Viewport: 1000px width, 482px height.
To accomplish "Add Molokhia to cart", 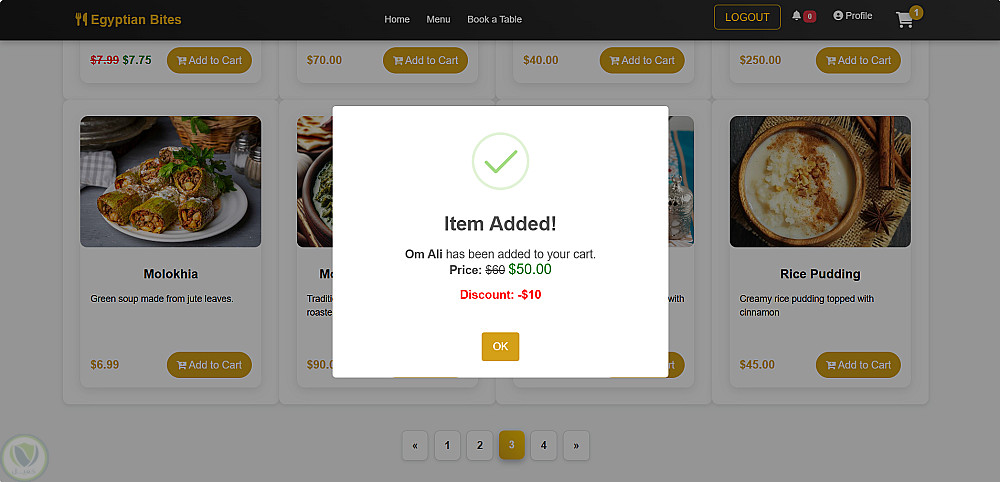I will point(209,365).
